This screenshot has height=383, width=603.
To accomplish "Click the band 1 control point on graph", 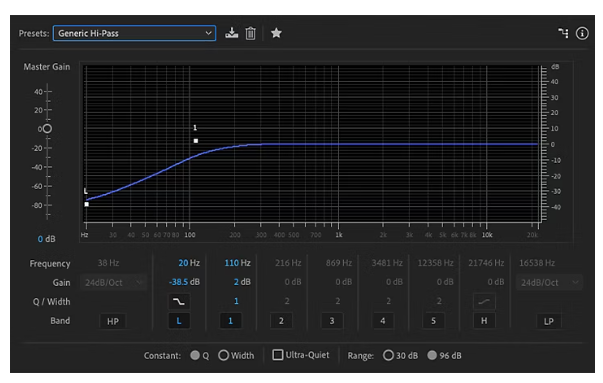I will pos(196,141).
